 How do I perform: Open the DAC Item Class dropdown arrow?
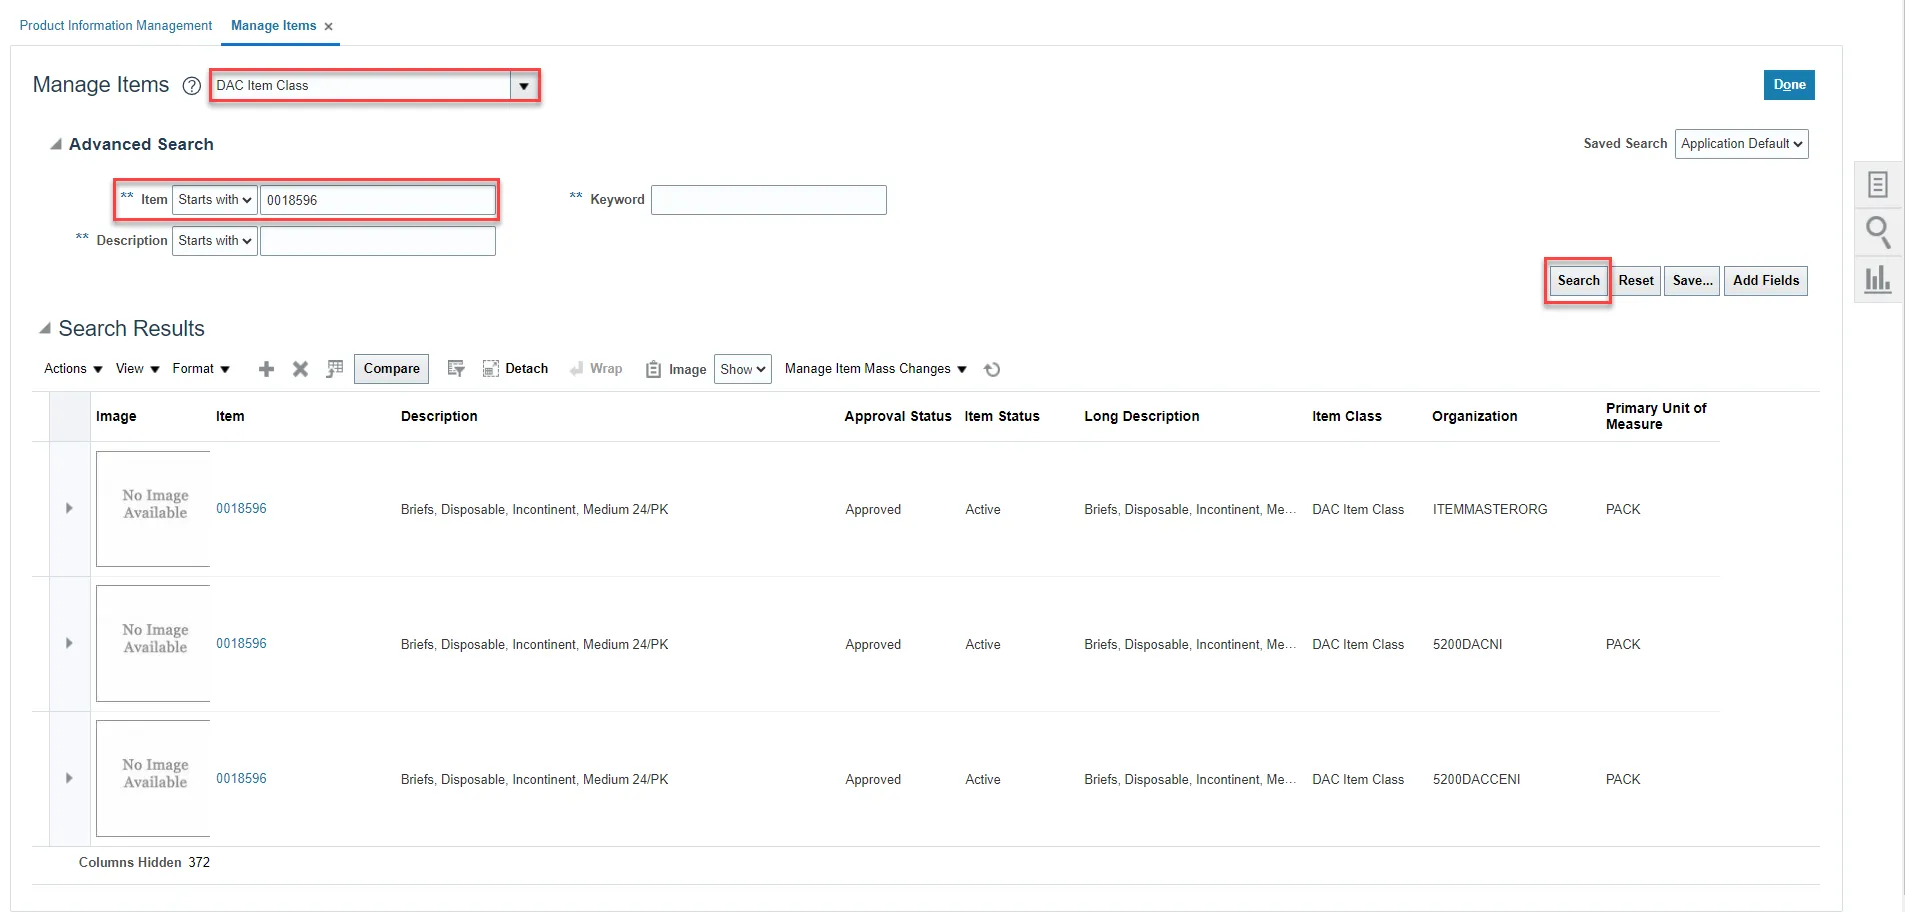tap(524, 86)
